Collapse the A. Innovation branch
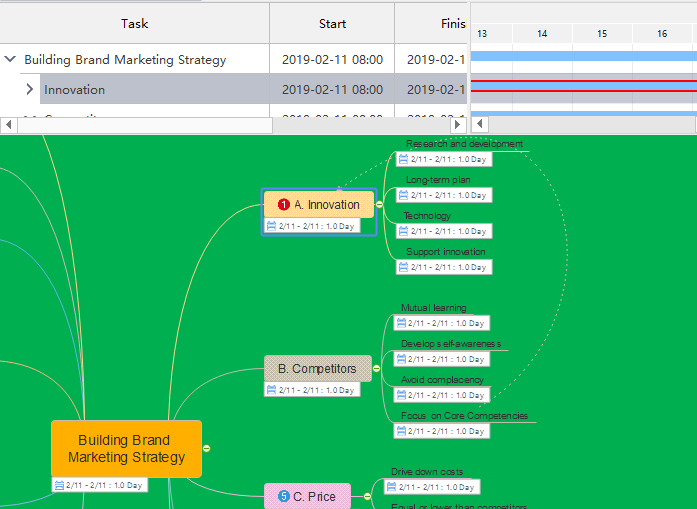 click(x=379, y=205)
